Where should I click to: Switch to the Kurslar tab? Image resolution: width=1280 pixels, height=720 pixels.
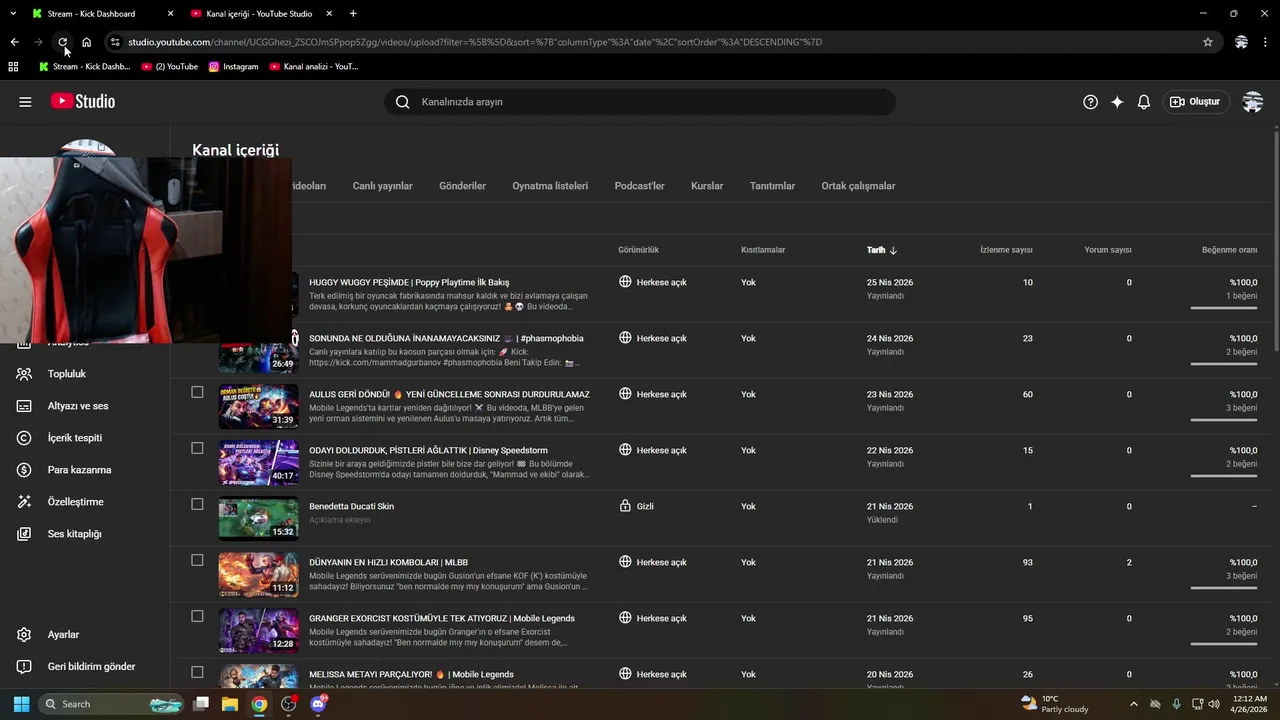click(x=707, y=186)
